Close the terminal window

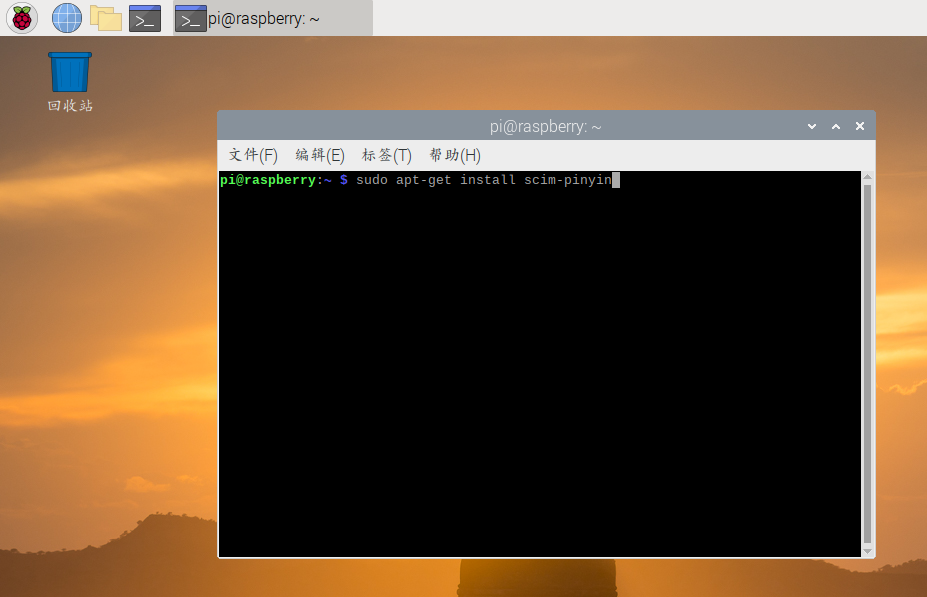pyautogui.click(x=860, y=126)
